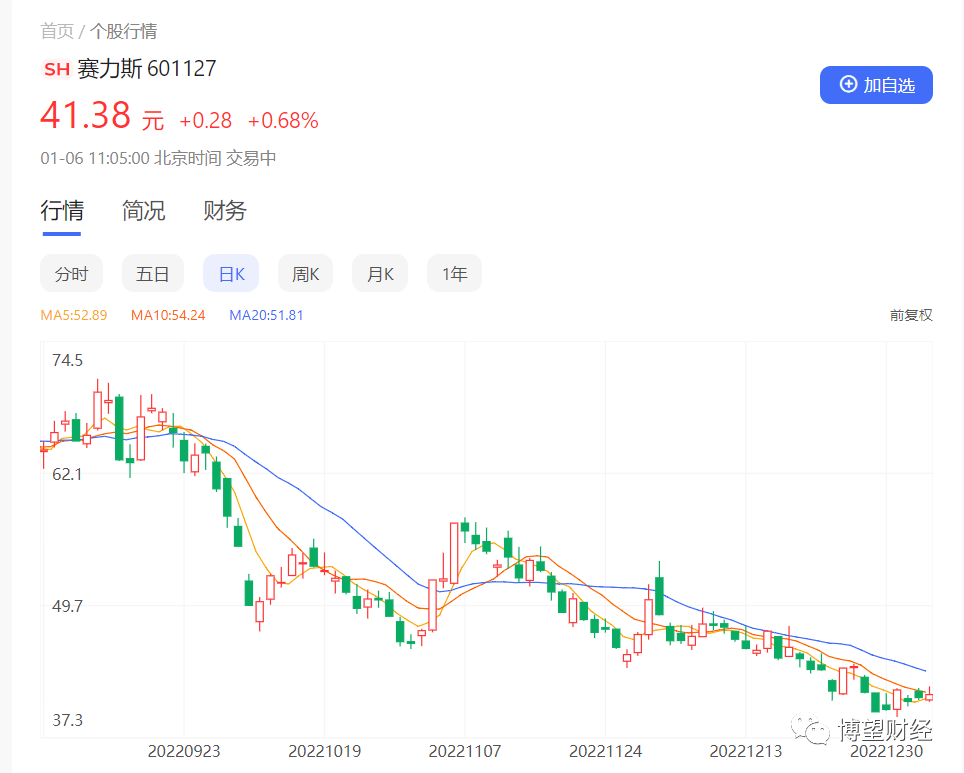Click the 个股行情 breadcrumb text
Image resolution: width=964 pixels, height=773 pixels.
pos(124,31)
